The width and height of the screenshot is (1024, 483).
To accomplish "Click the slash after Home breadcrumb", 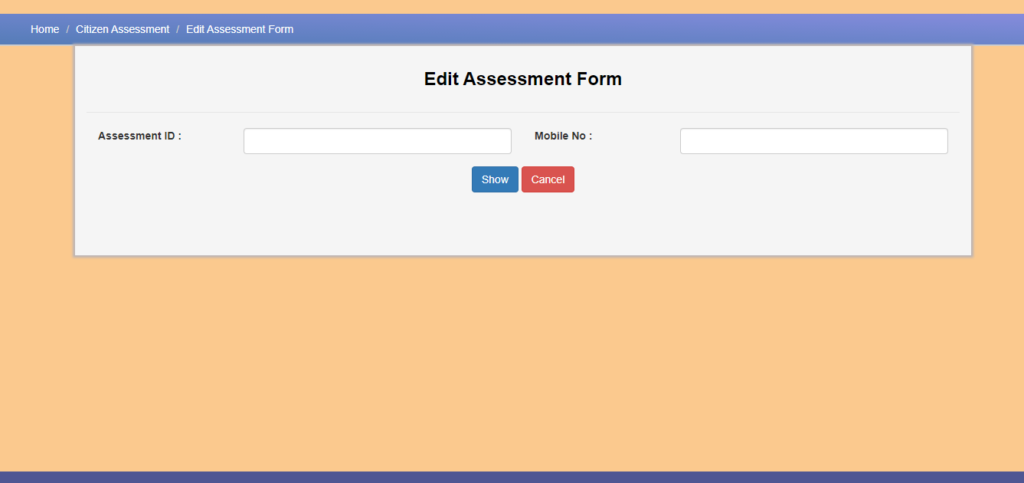I will click(67, 29).
